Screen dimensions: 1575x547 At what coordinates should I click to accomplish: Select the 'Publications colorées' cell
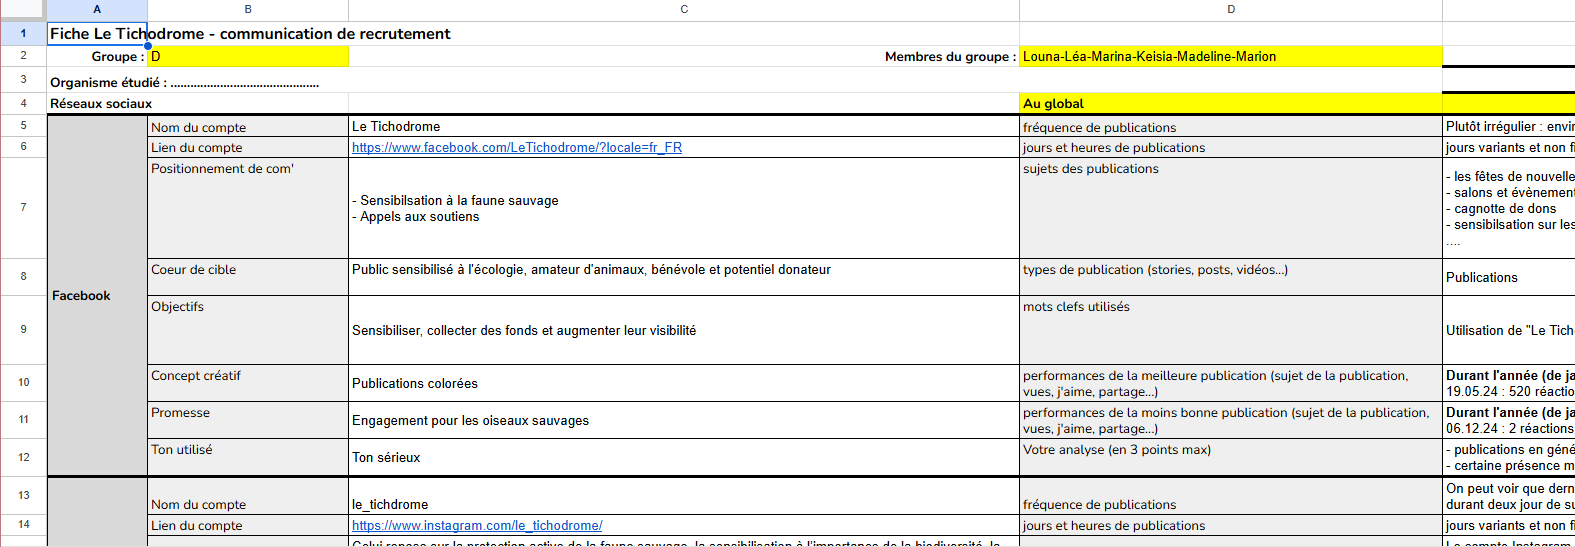(684, 384)
